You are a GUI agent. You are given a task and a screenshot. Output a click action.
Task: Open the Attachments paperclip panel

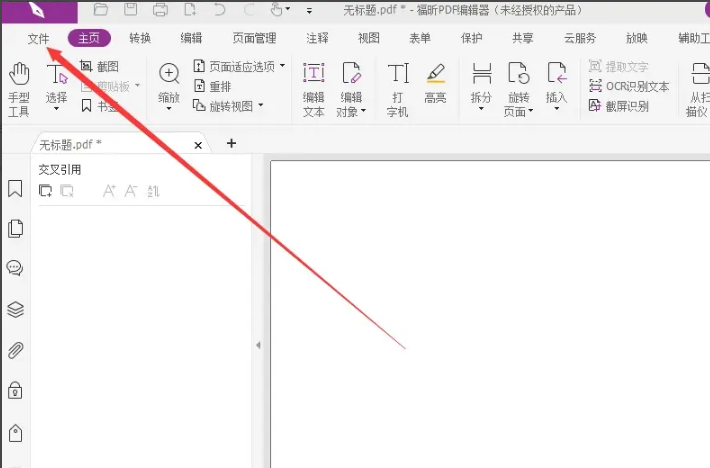(15, 350)
